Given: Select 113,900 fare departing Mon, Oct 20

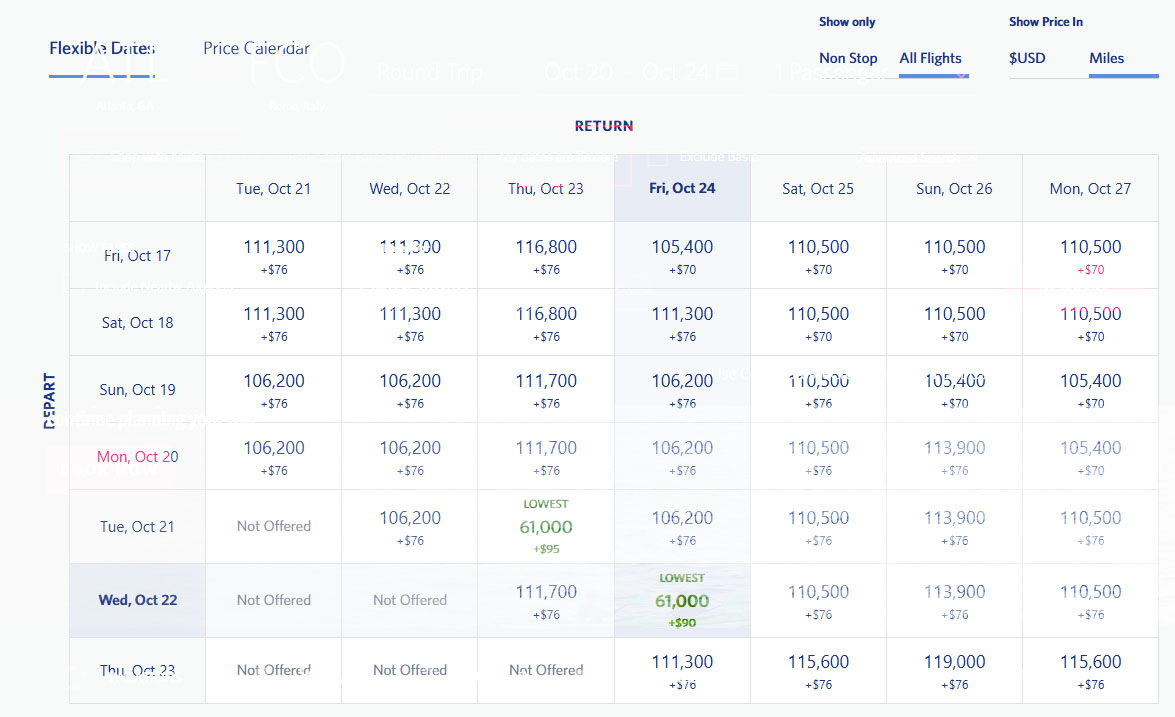Looking at the screenshot, I should [x=954, y=457].
